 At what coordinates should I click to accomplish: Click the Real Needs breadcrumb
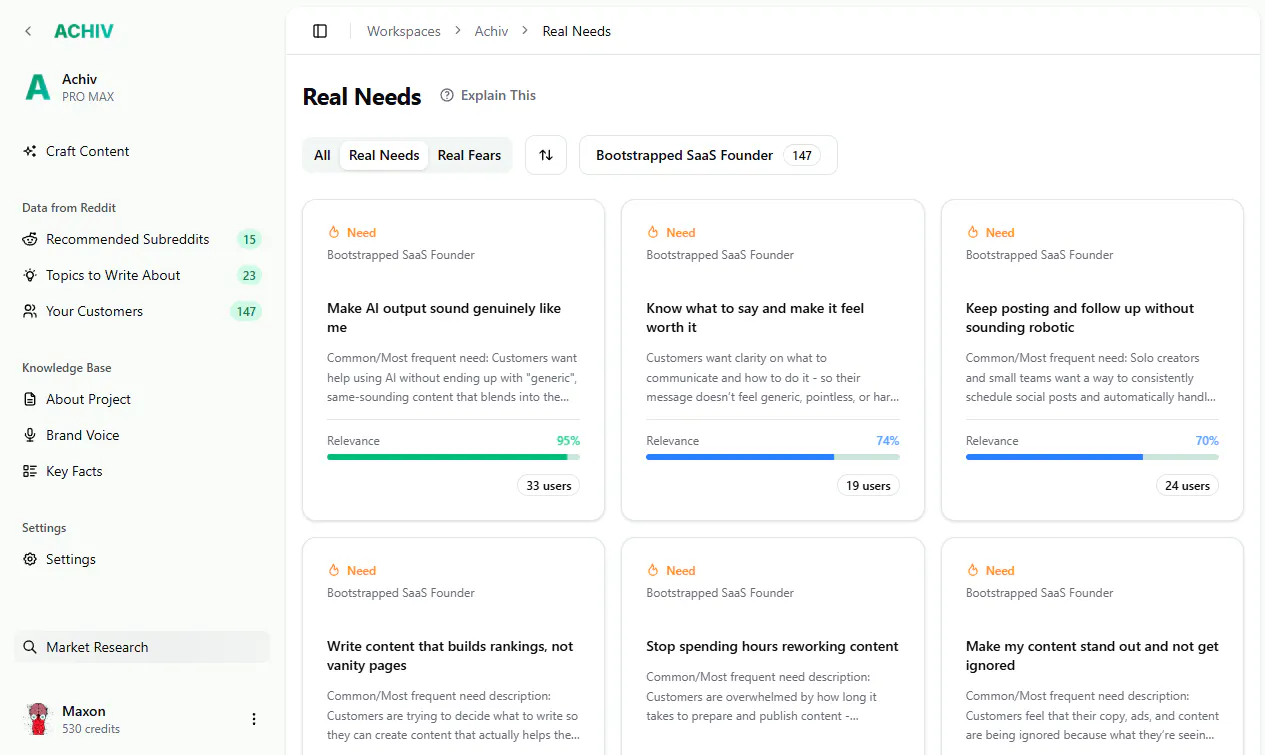pyautogui.click(x=577, y=31)
